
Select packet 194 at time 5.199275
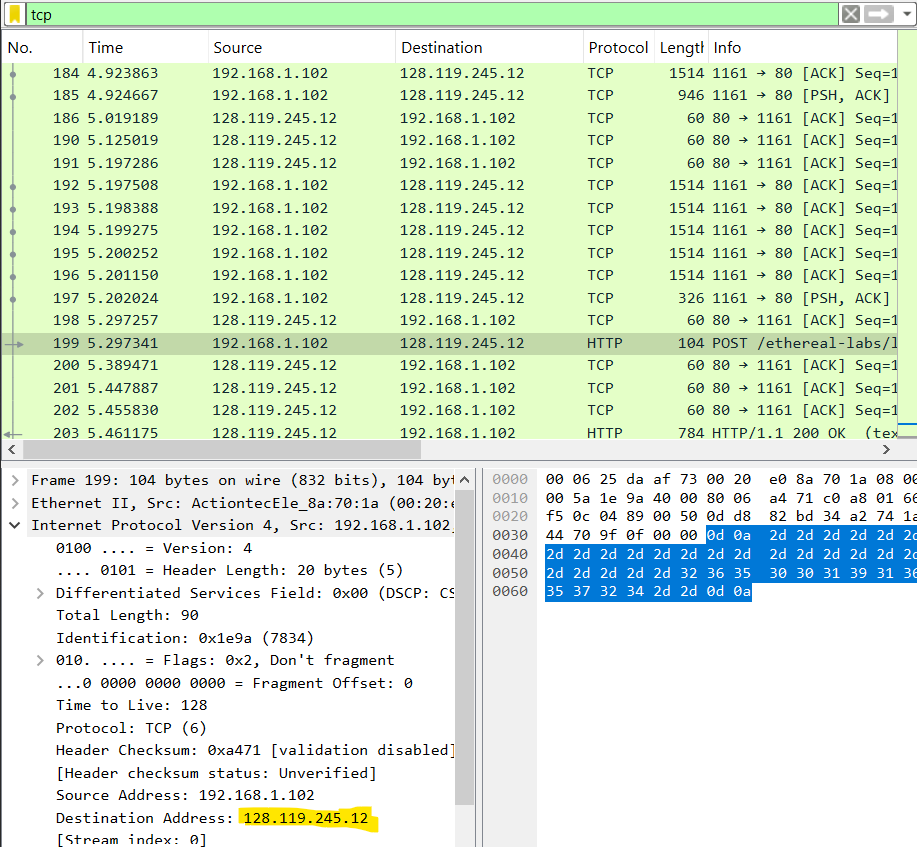[x=449, y=230]
